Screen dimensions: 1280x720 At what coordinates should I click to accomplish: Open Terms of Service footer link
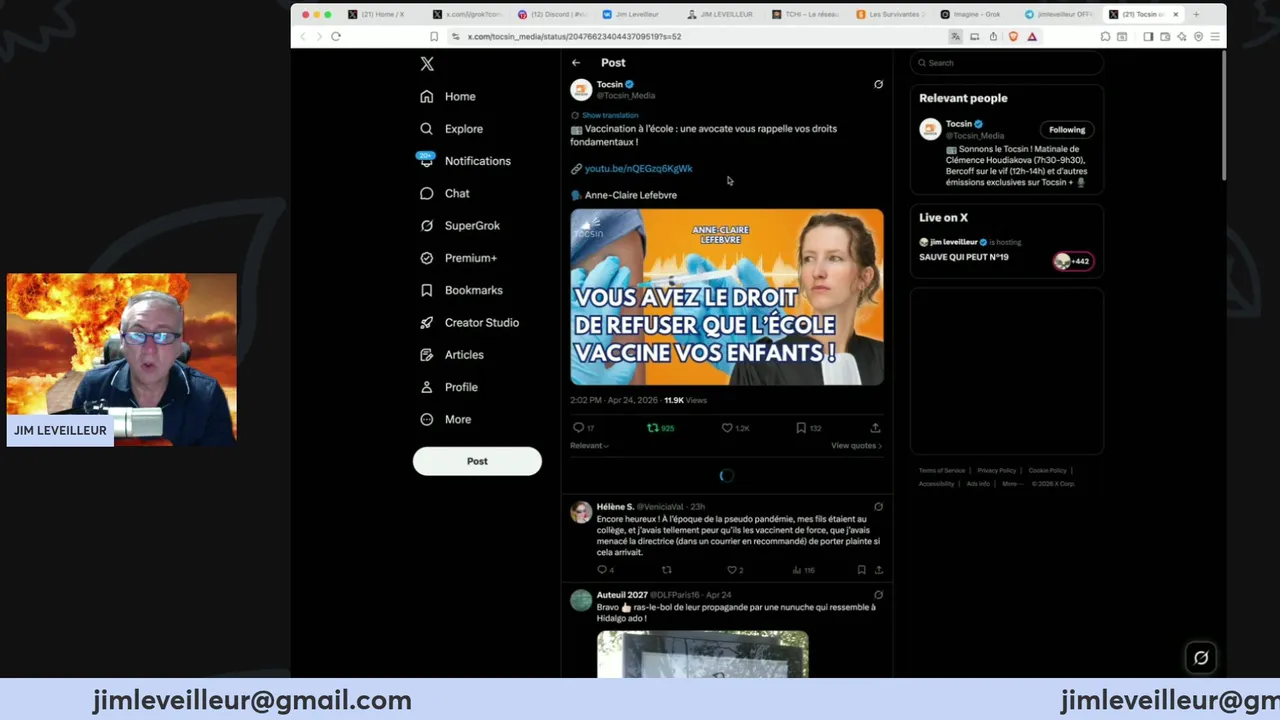(942, 471)
